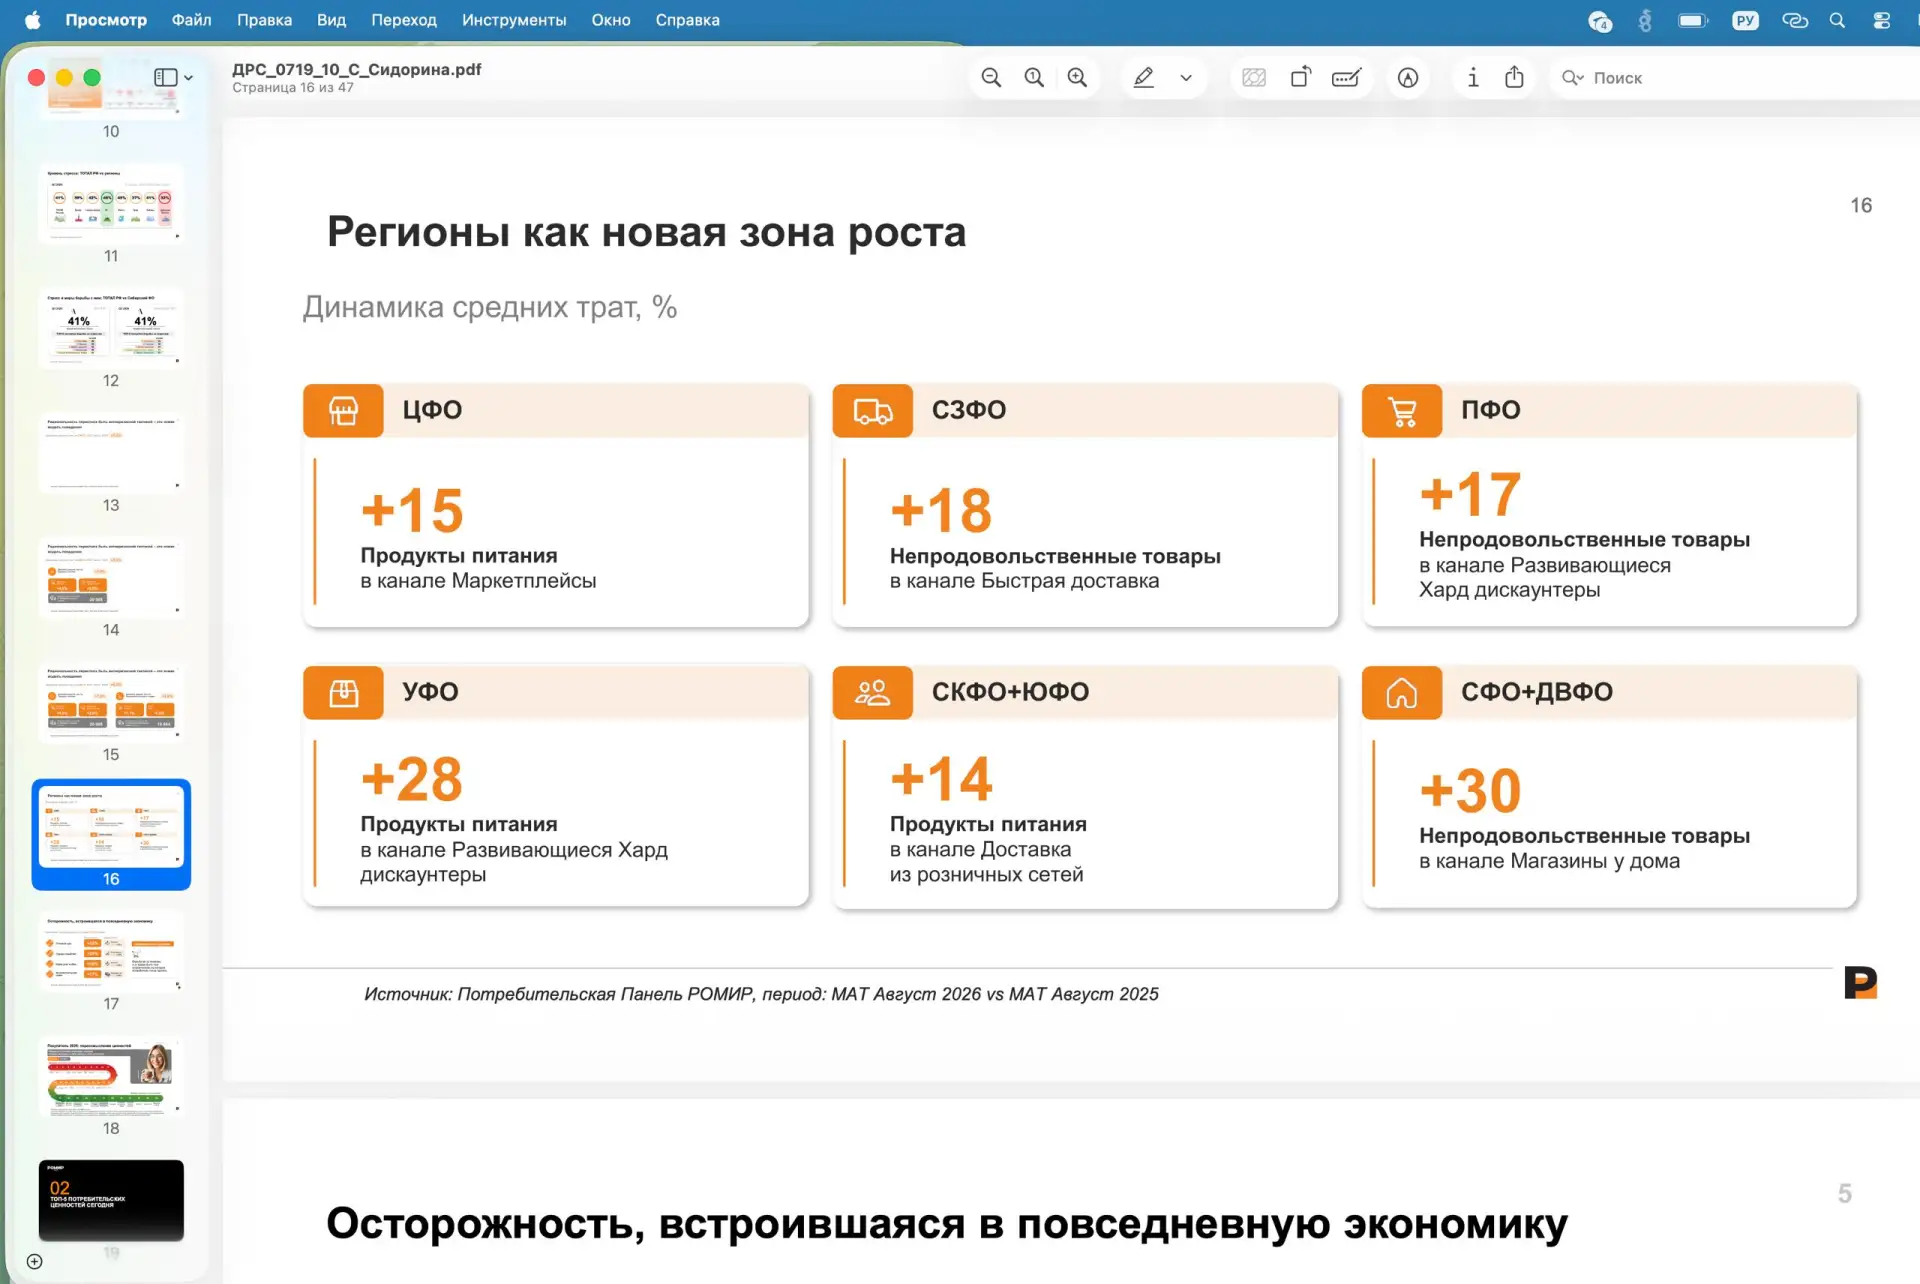Click the heading 'Регионы как новая зона роста'

646,232
